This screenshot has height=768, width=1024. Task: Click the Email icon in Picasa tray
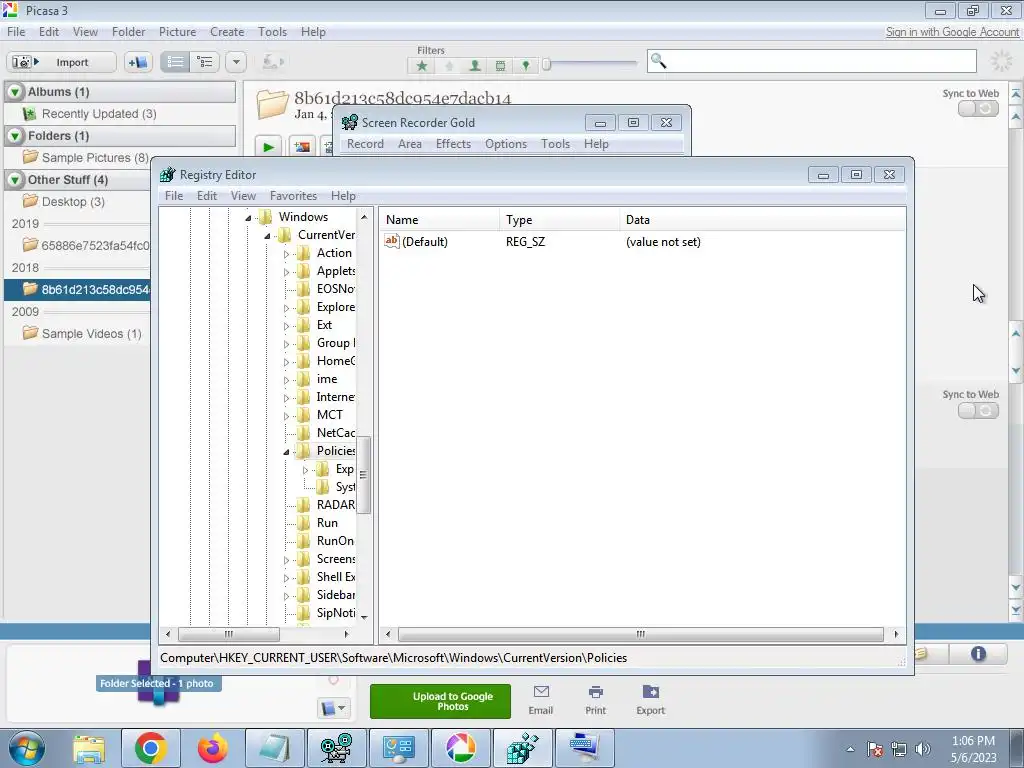tap(541, 700)
